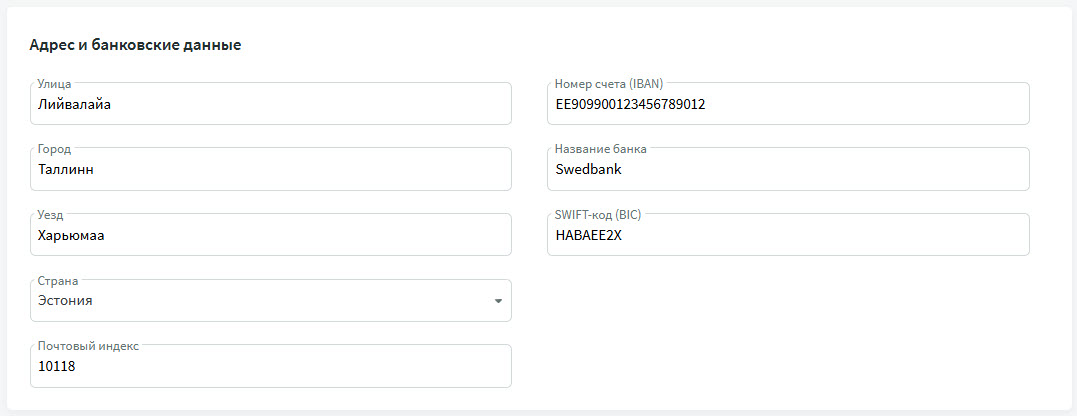The image size is (1077, 416).
Task: Click the SWIFT-код (BIC) input field
Action: coord(788,235)
